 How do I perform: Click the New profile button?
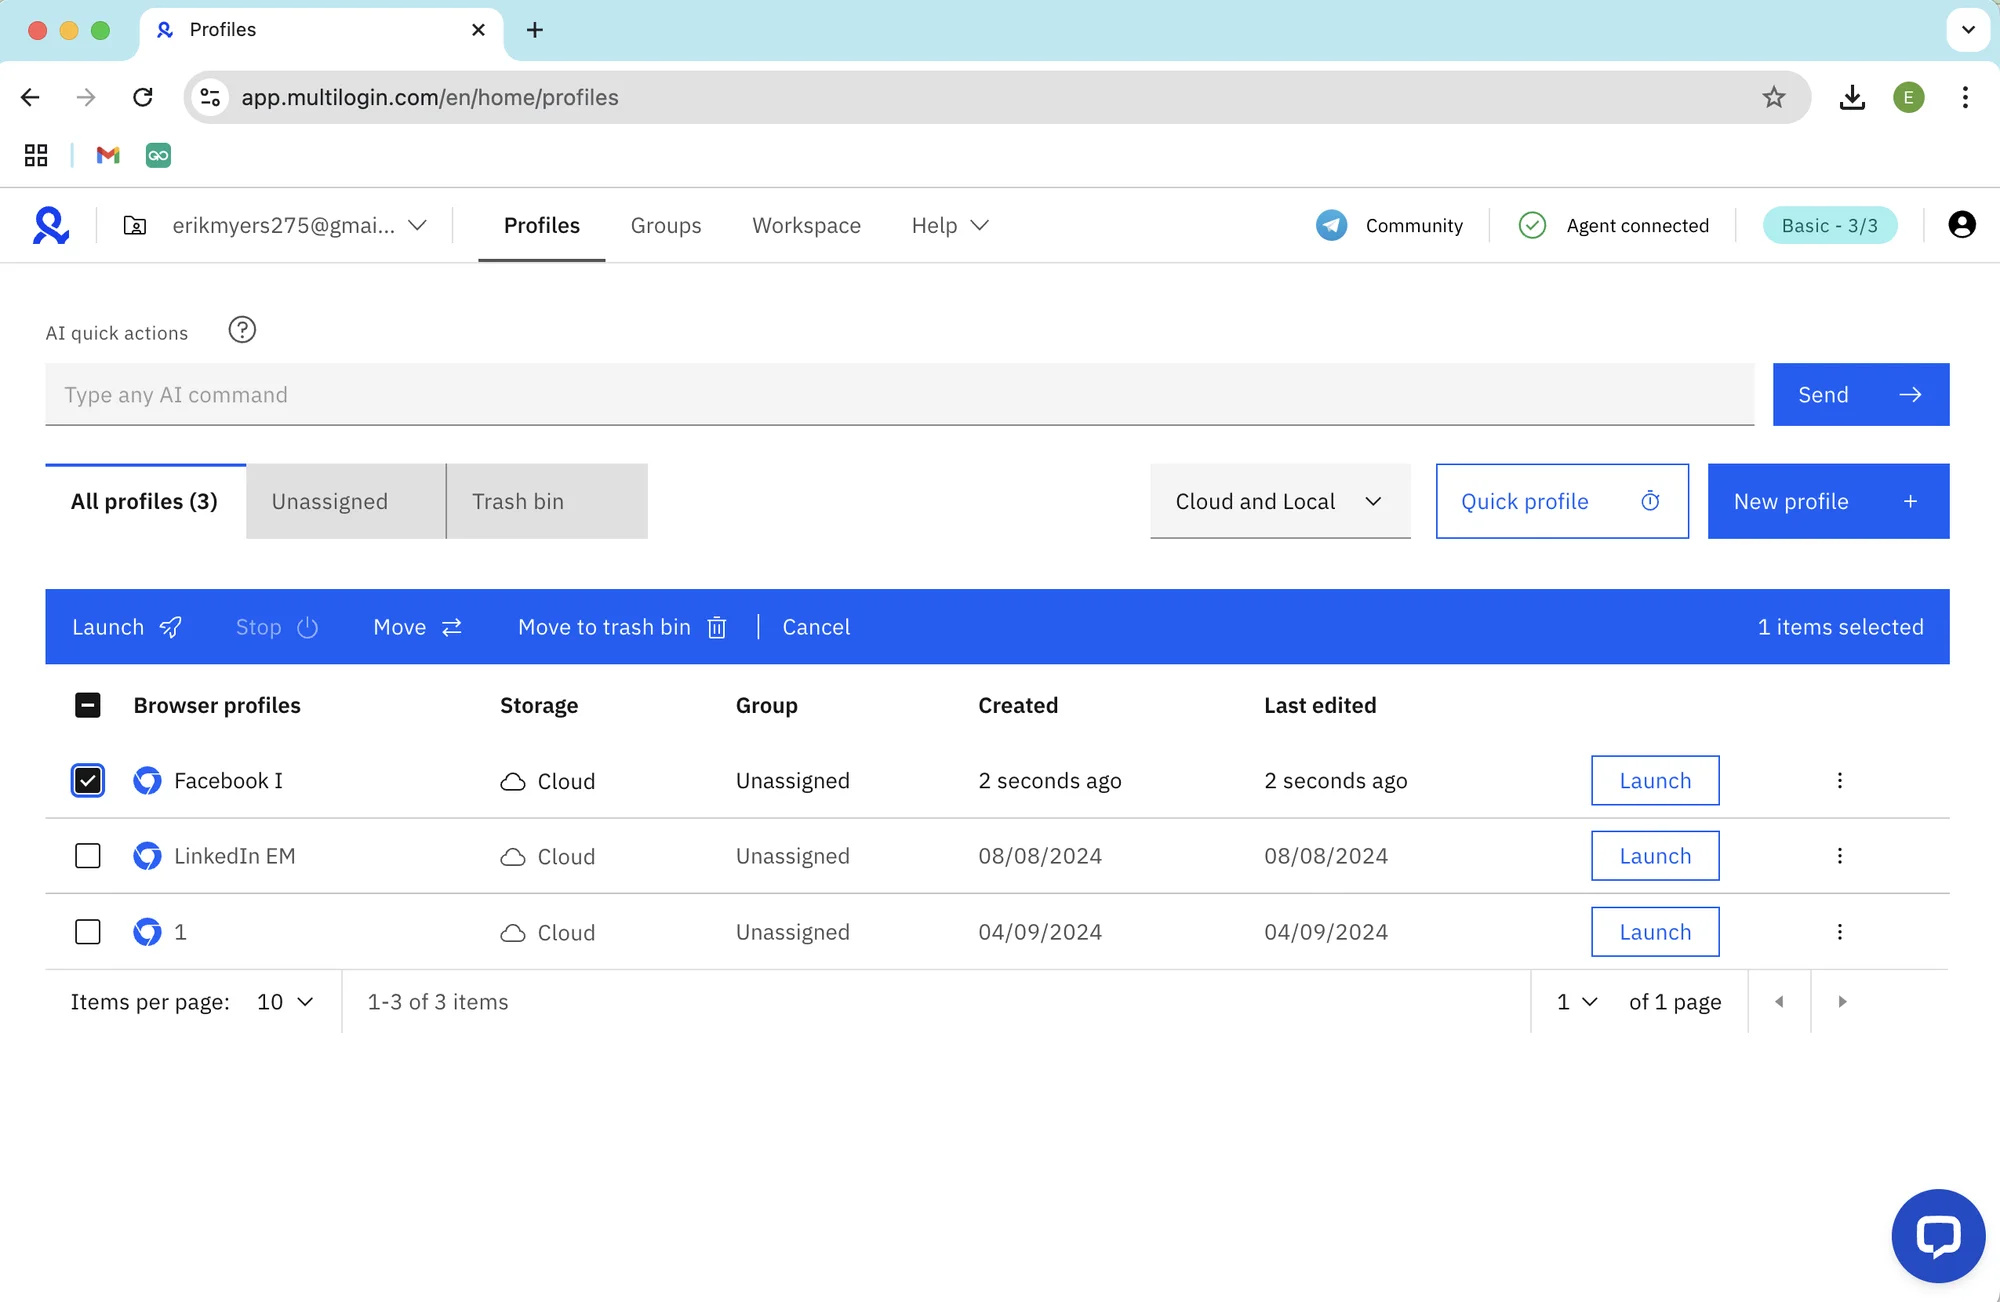[1827, 501]
